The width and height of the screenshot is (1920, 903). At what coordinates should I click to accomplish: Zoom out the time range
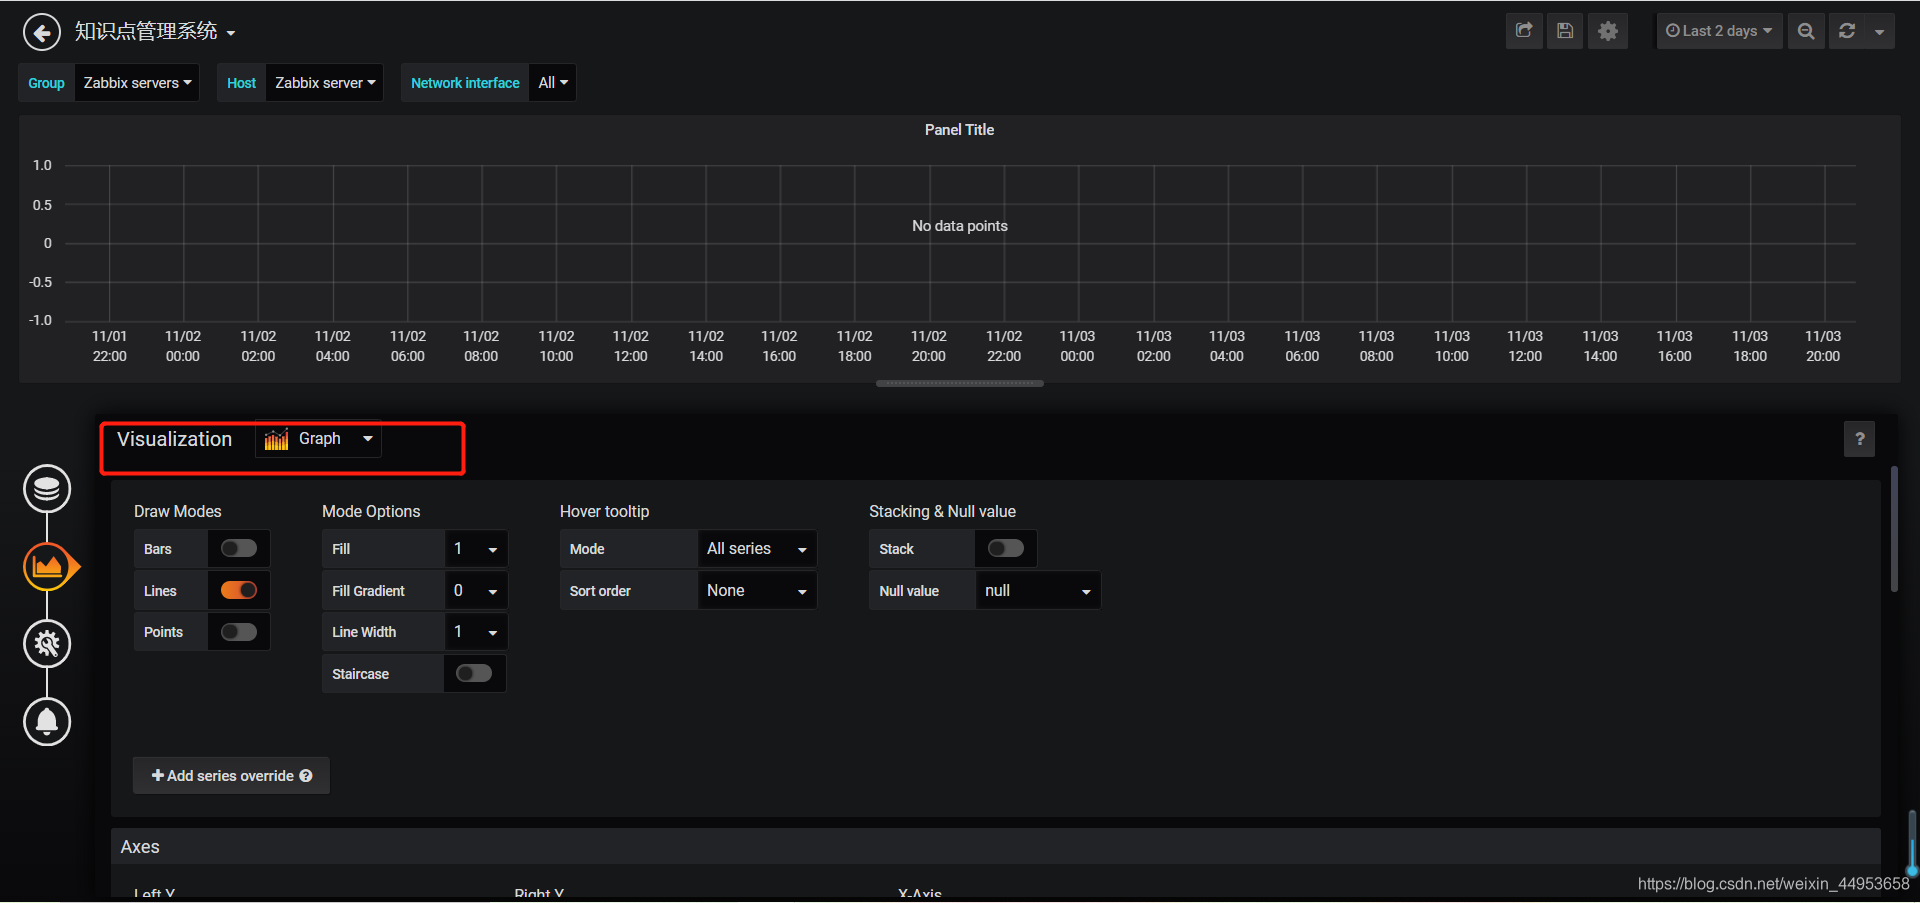1806,31
